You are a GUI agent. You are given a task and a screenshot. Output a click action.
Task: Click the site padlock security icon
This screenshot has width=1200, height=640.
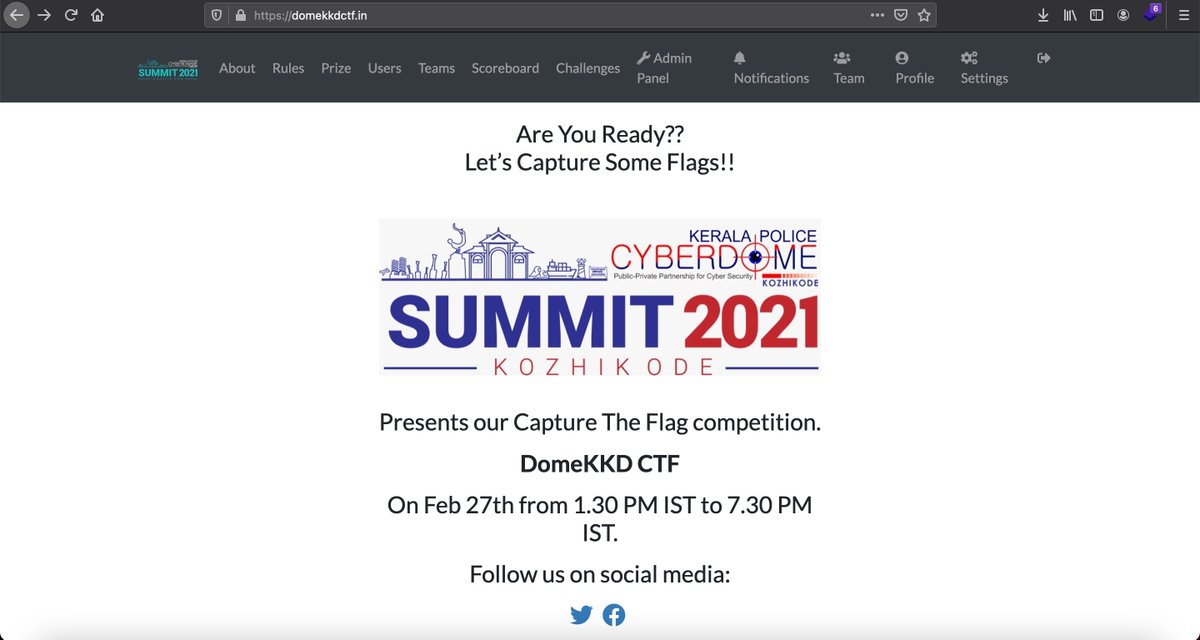[240, 15]
